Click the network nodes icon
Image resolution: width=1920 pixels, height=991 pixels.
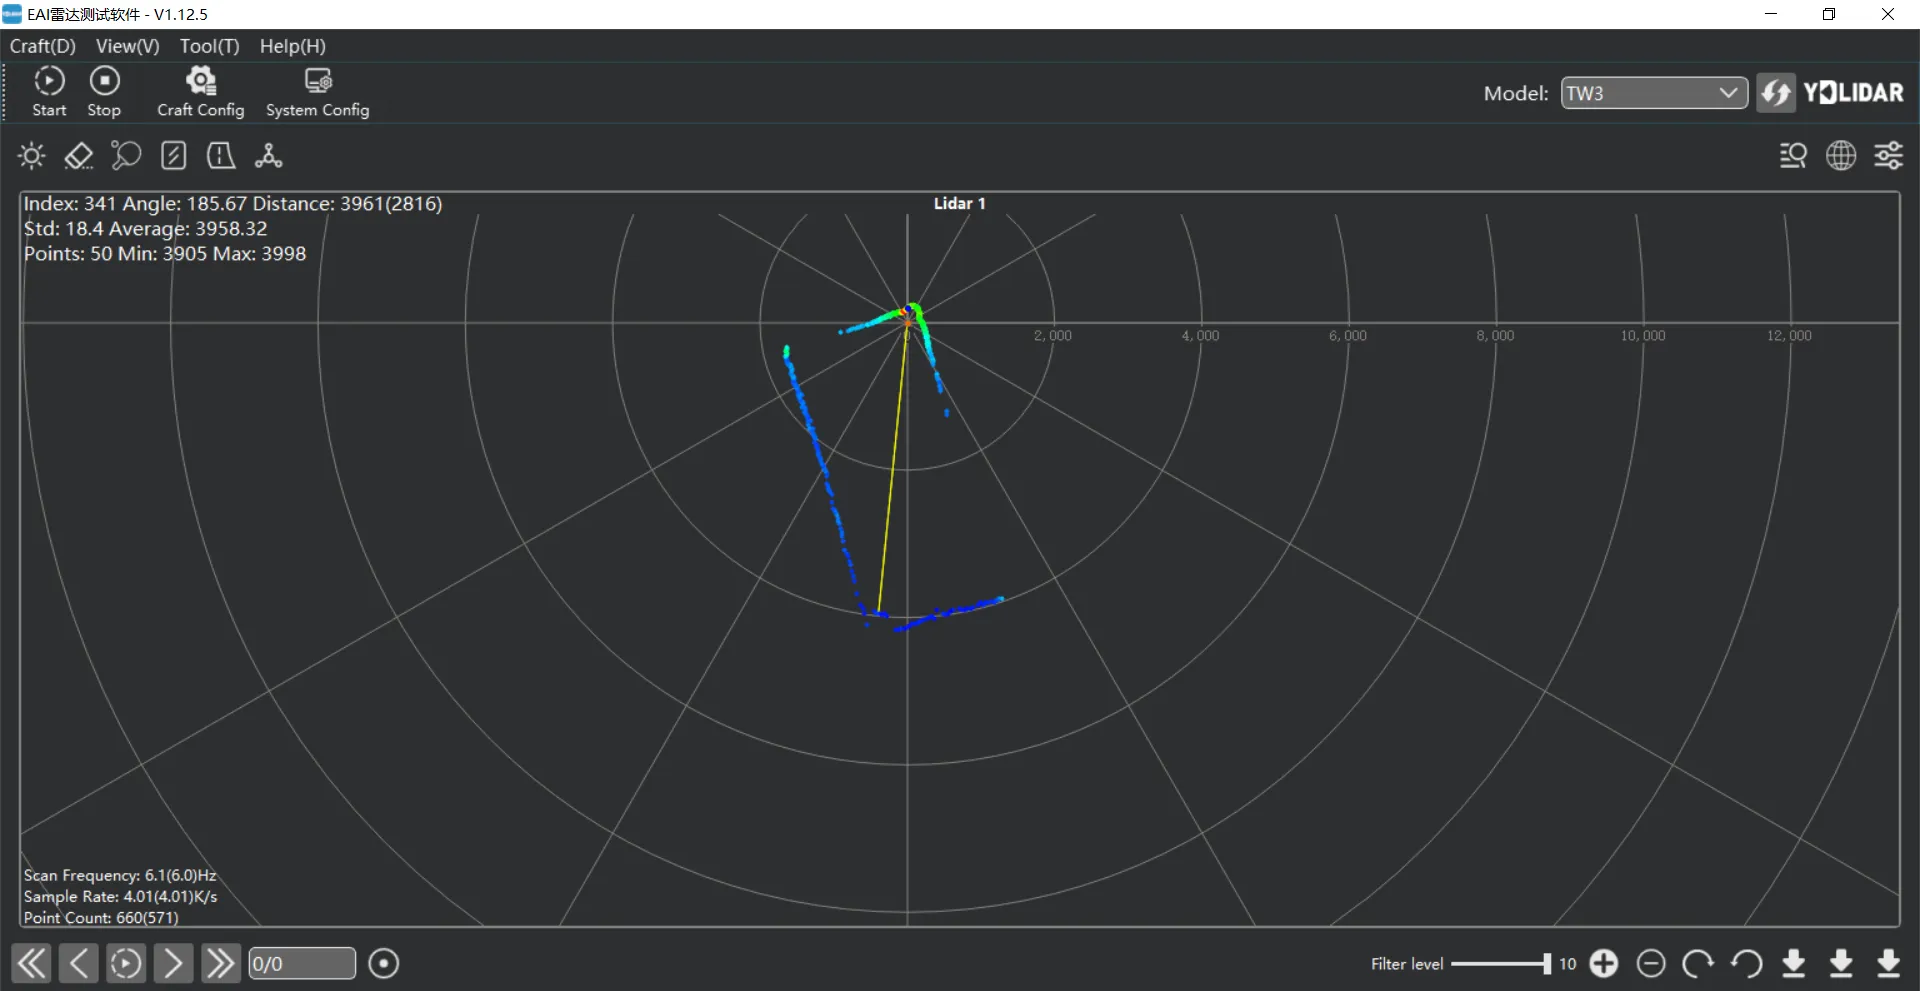(x=268, y=155)
